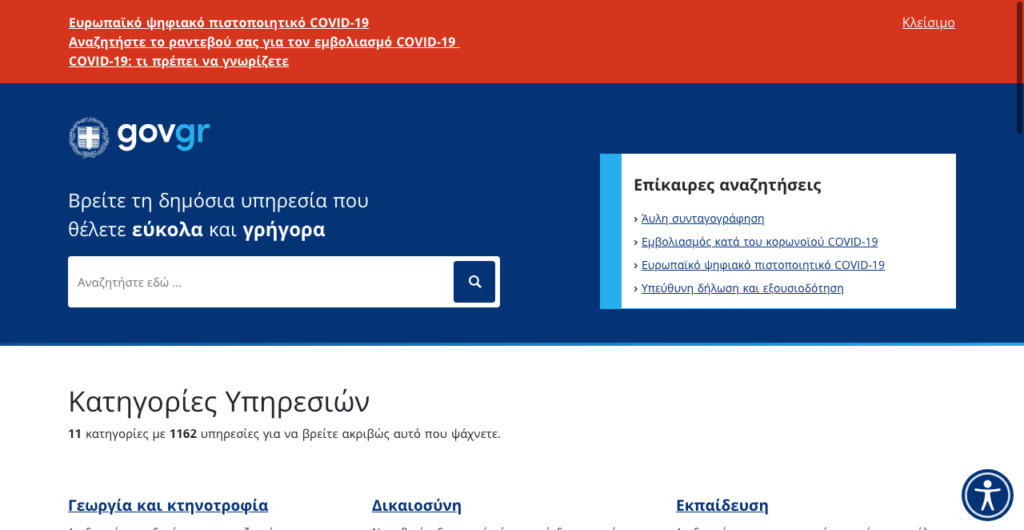This screenshot has width=1024, height=530.
Task: Open the vaccination appointment link in the banner
Action: click(262, 41)
